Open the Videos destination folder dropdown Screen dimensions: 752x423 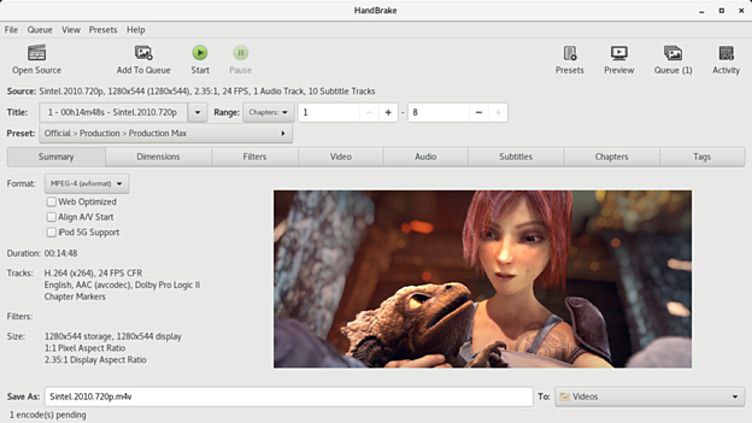[x=649, y=397]
